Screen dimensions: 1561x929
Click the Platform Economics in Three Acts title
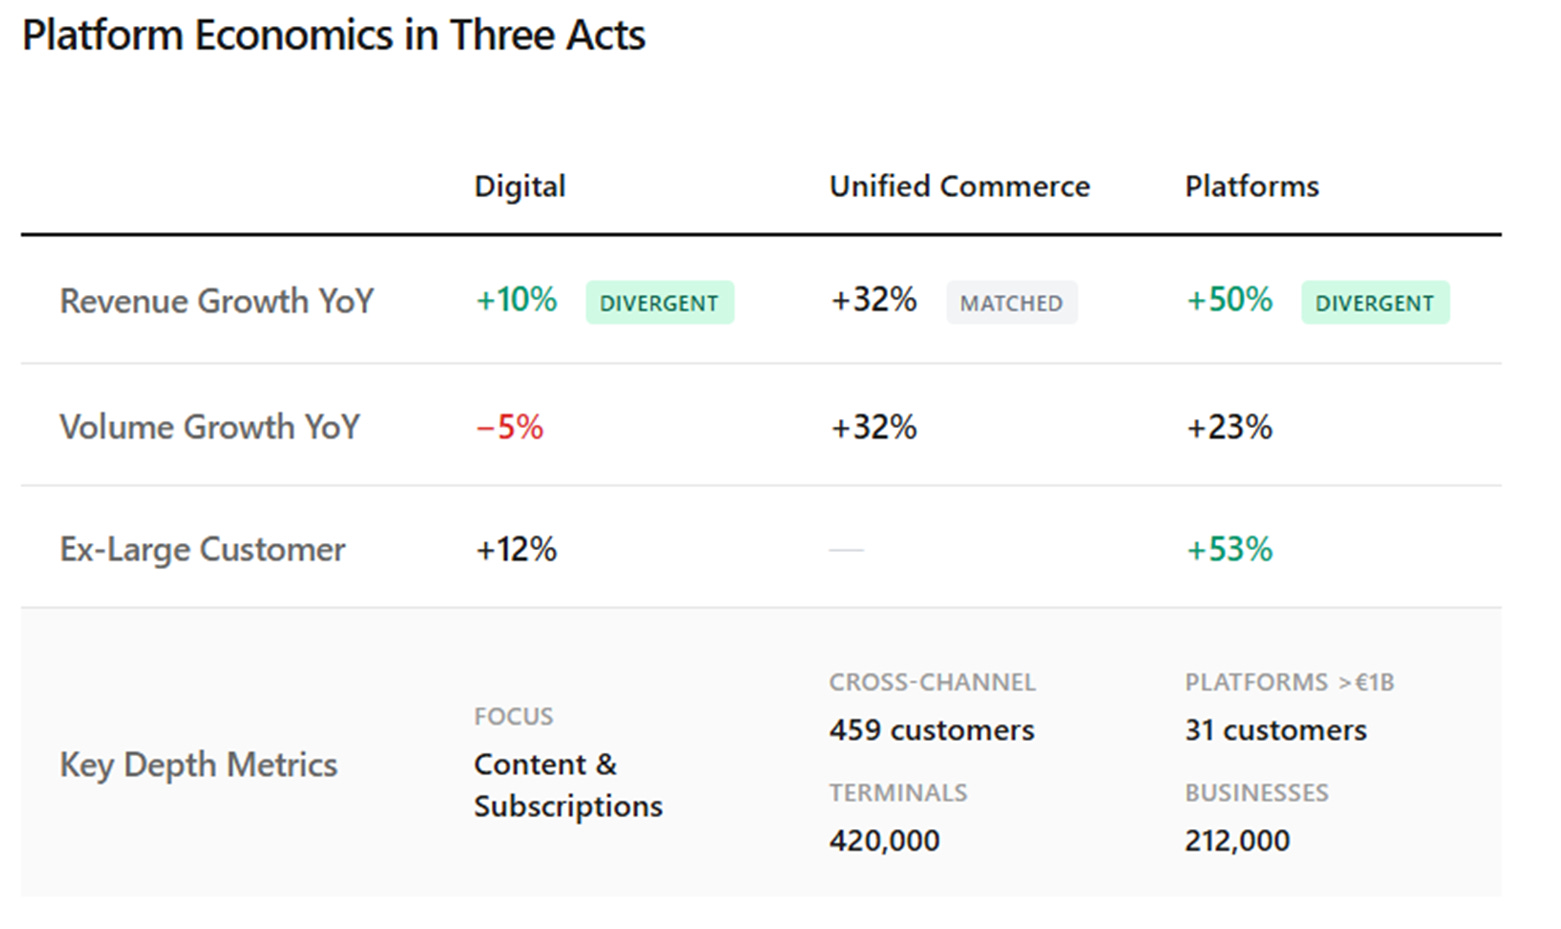click(334, 35)
